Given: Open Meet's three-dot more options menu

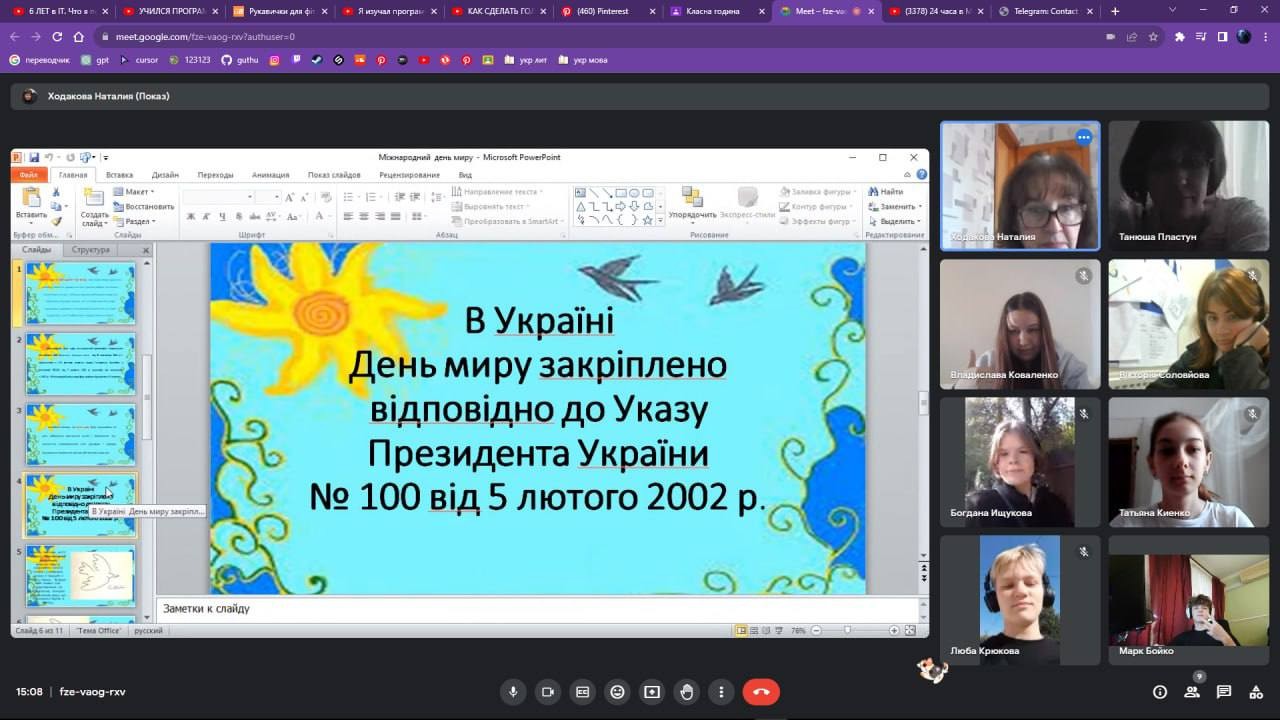Looking at the screenshot, I should (x=721, y=692).
